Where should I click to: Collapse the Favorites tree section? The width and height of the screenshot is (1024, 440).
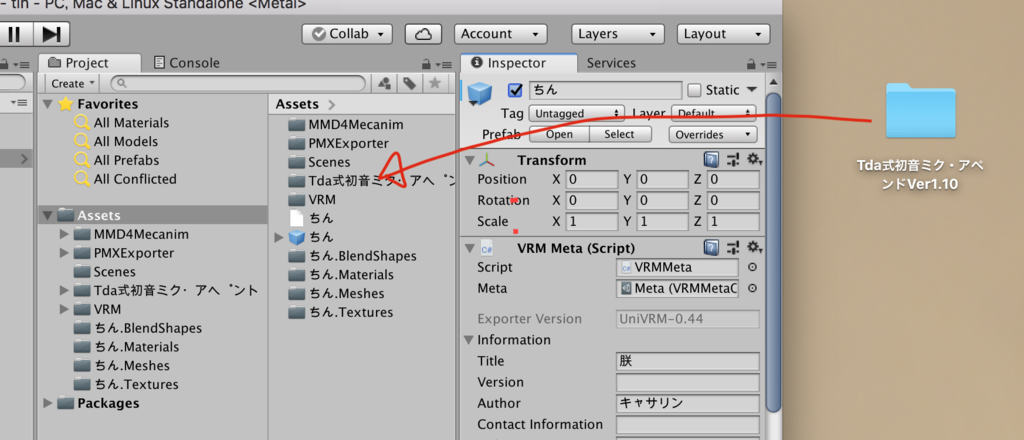[47, 104]
